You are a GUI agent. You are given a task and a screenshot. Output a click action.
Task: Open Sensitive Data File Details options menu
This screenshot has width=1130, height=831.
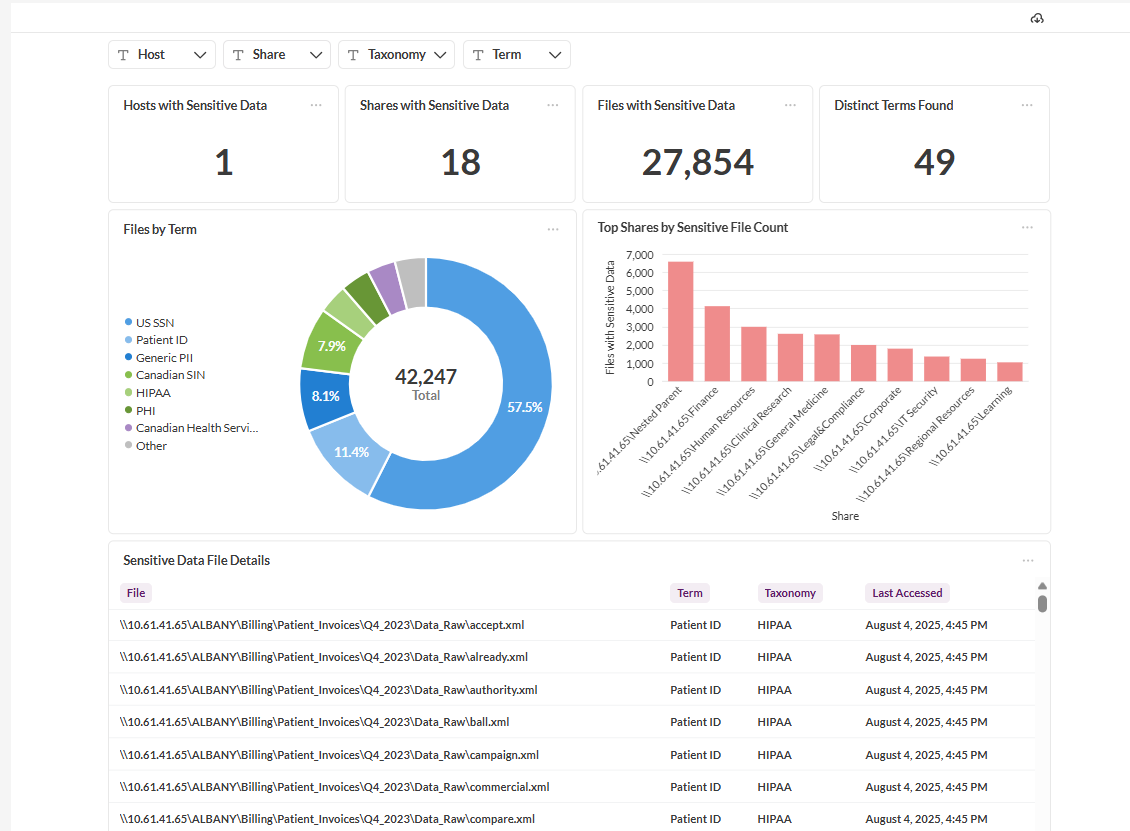[1027, 560]
